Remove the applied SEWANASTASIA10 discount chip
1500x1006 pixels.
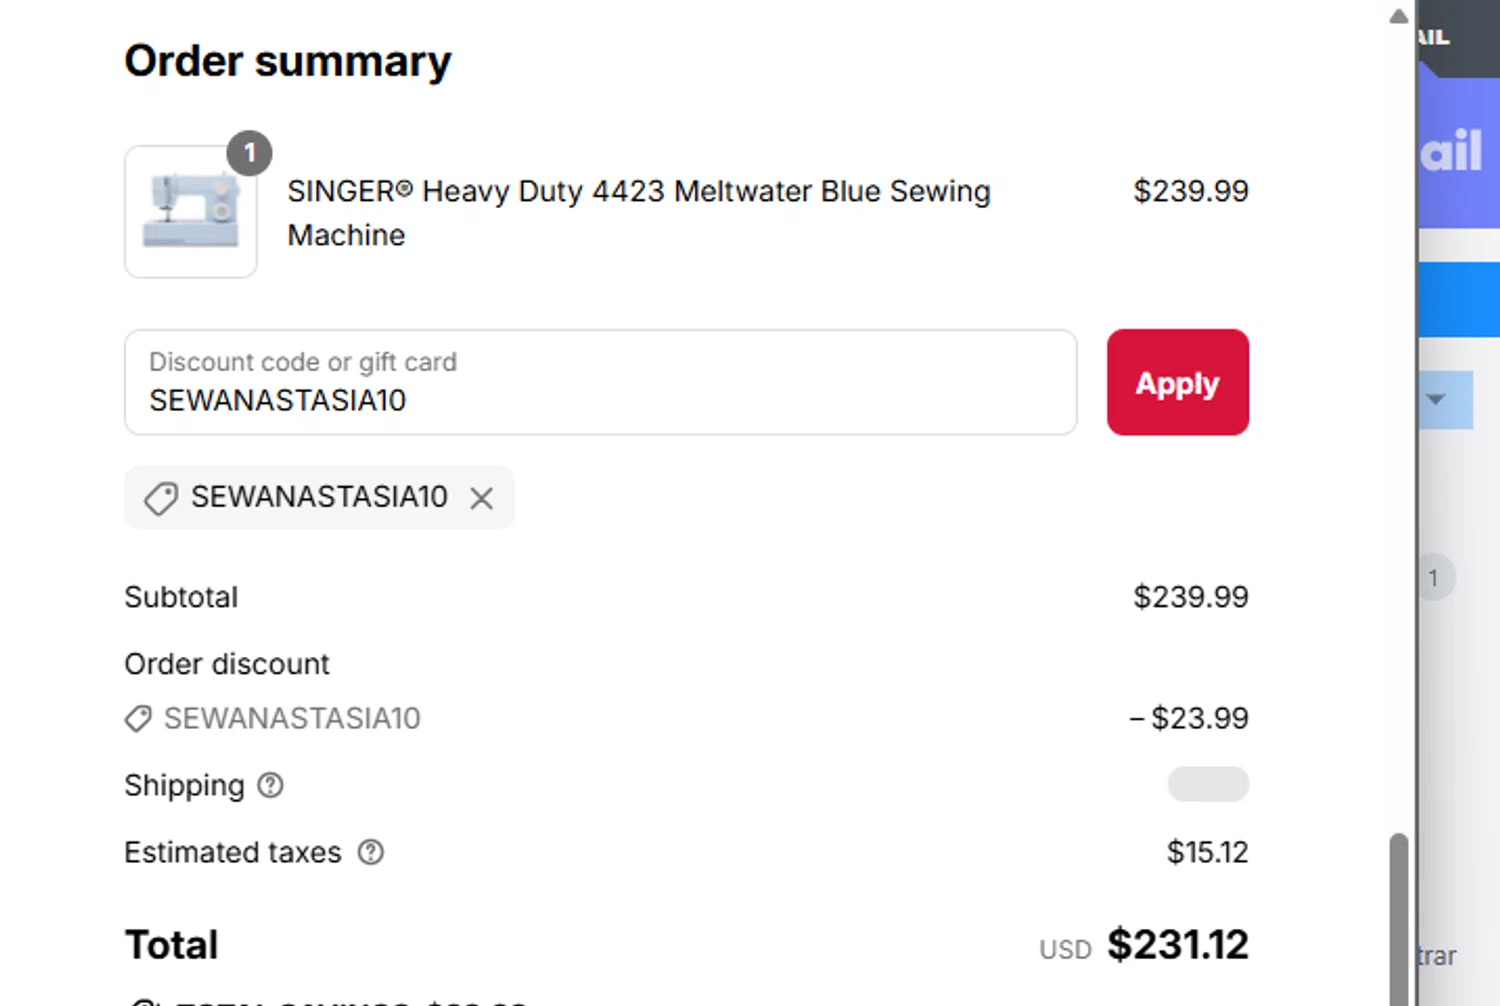(481, 498)
